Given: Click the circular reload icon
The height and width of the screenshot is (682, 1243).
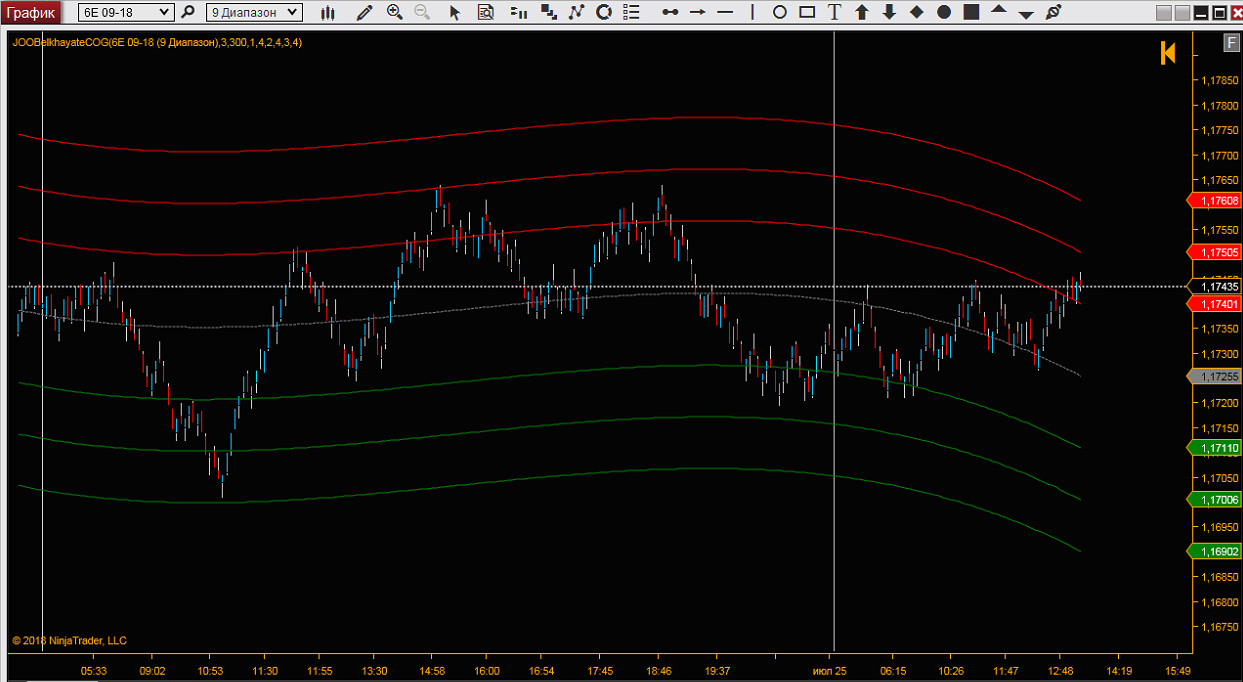Looking at the screenshot, I should (x=603, y=12).
